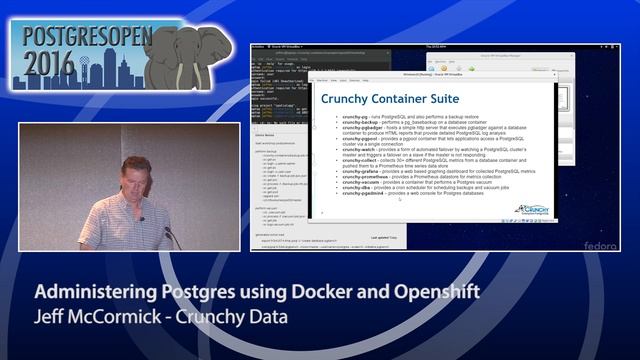
Task: Click the VM window title bar text
Action: (x=433, y=75)
